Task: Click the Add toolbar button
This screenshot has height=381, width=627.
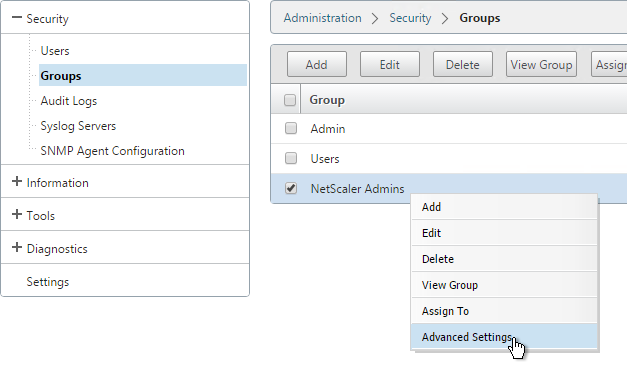Action: tap(317, 64)
